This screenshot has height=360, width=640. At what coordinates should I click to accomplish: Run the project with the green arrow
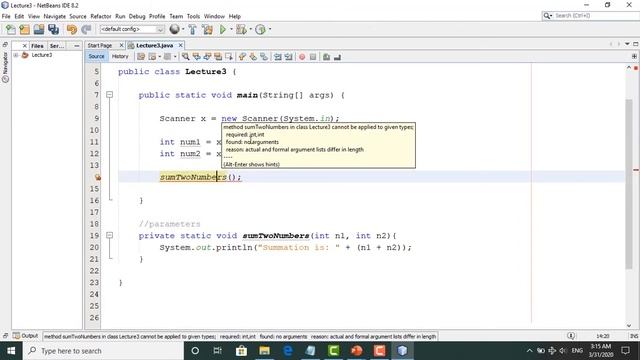tap(223, 29)
